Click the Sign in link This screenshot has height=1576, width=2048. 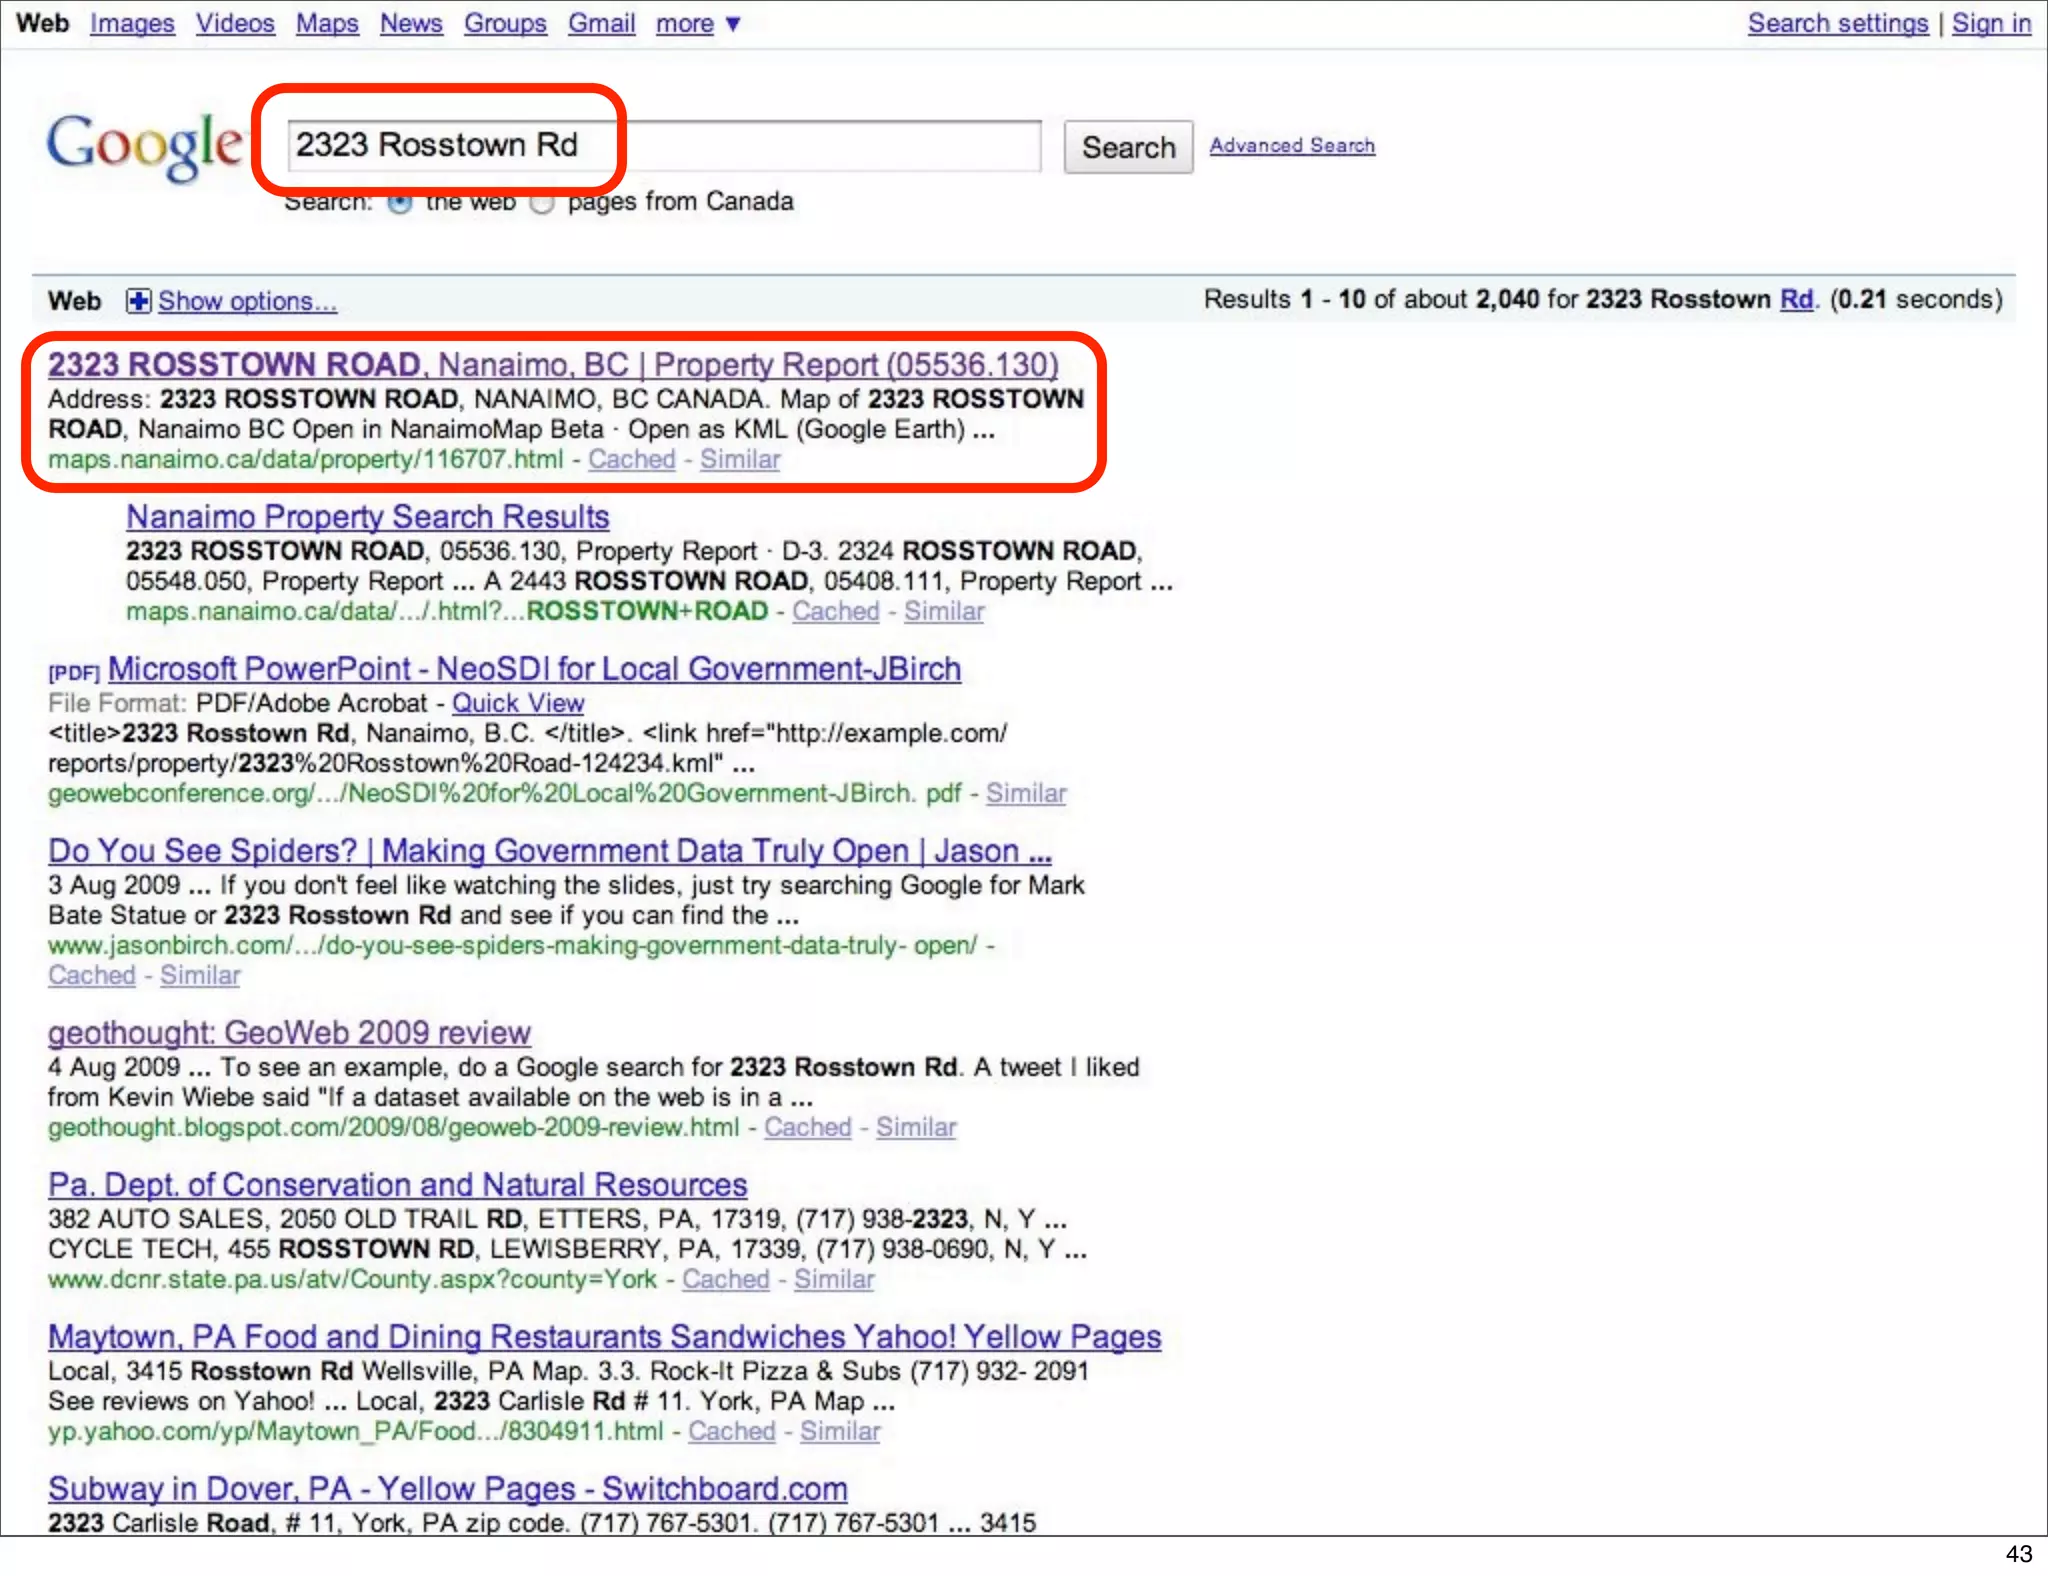point(1990,23)
